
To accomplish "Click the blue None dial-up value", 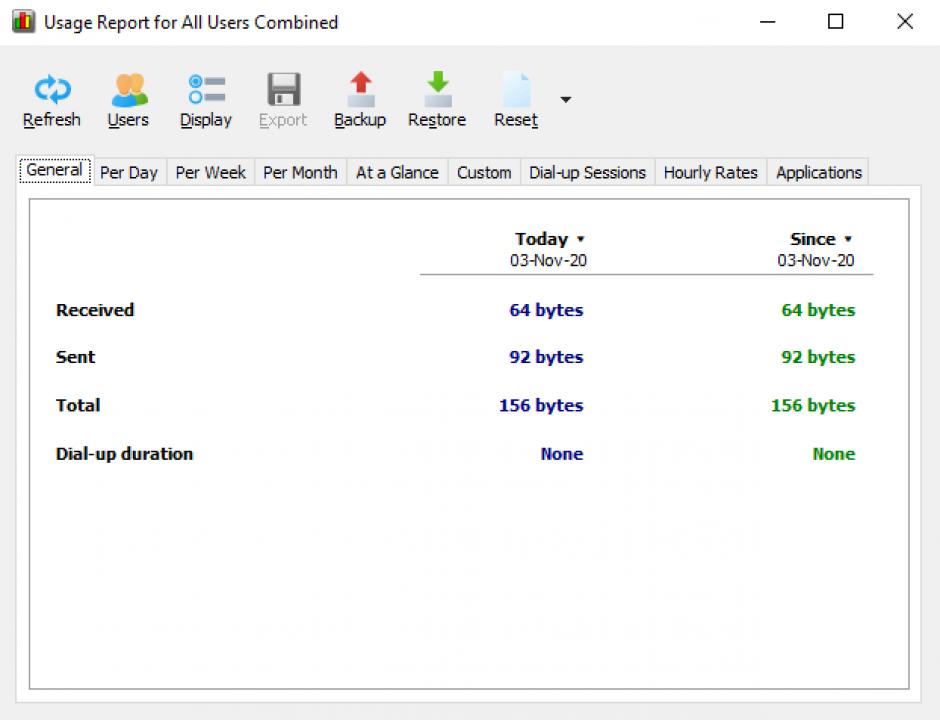I will [x=562, y=454].
